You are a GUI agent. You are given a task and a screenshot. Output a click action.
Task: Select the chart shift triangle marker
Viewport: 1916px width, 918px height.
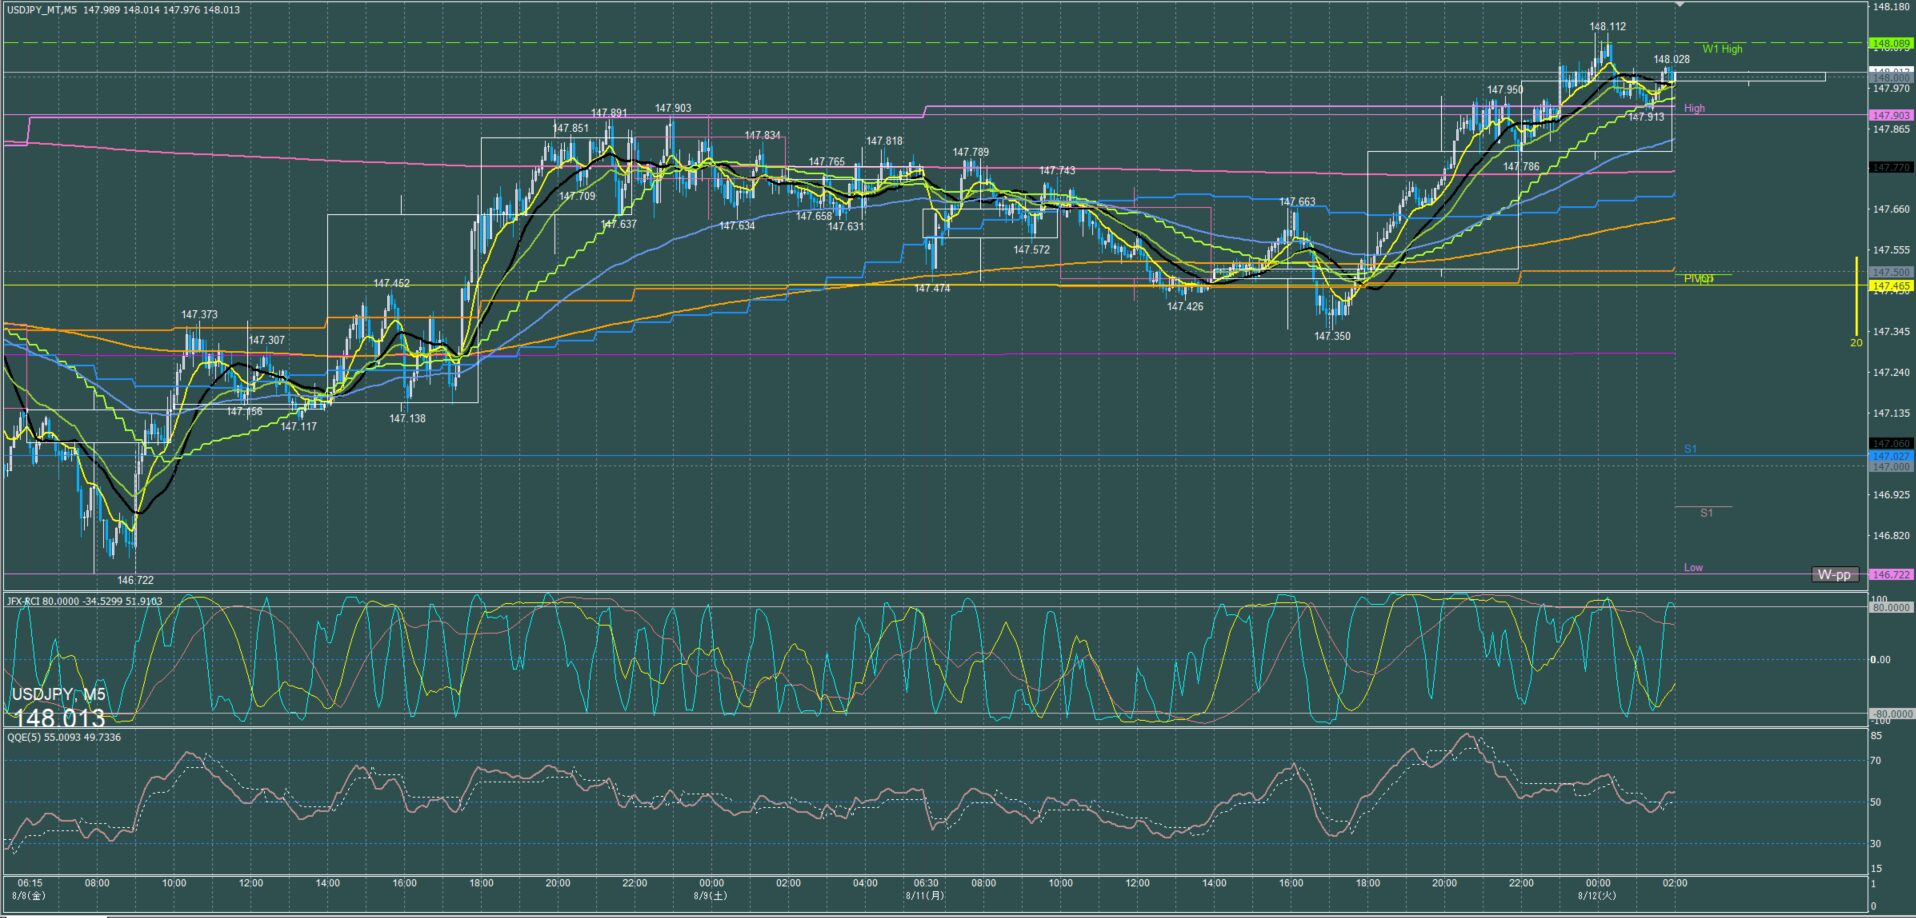coord(1680,5)
